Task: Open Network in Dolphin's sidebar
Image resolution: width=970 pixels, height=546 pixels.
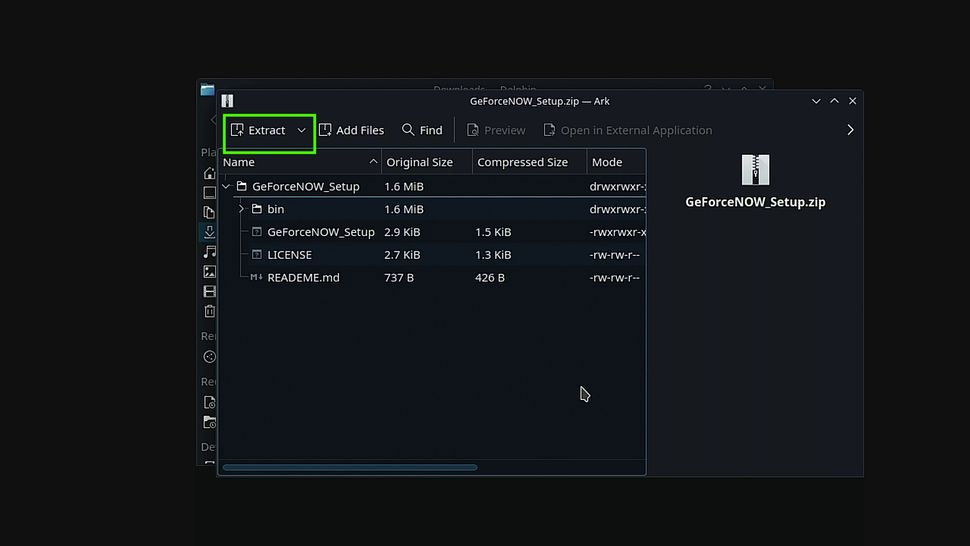Action: click(210, 357)
